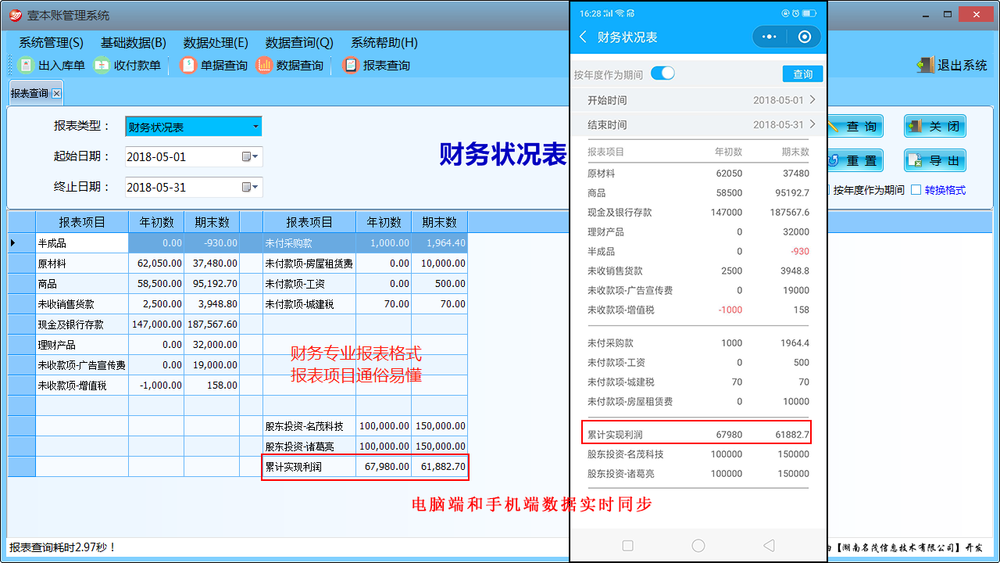Click the 壹本账 app logo icon
Viewport: 1000px width, 563px height.
(16, 15)
